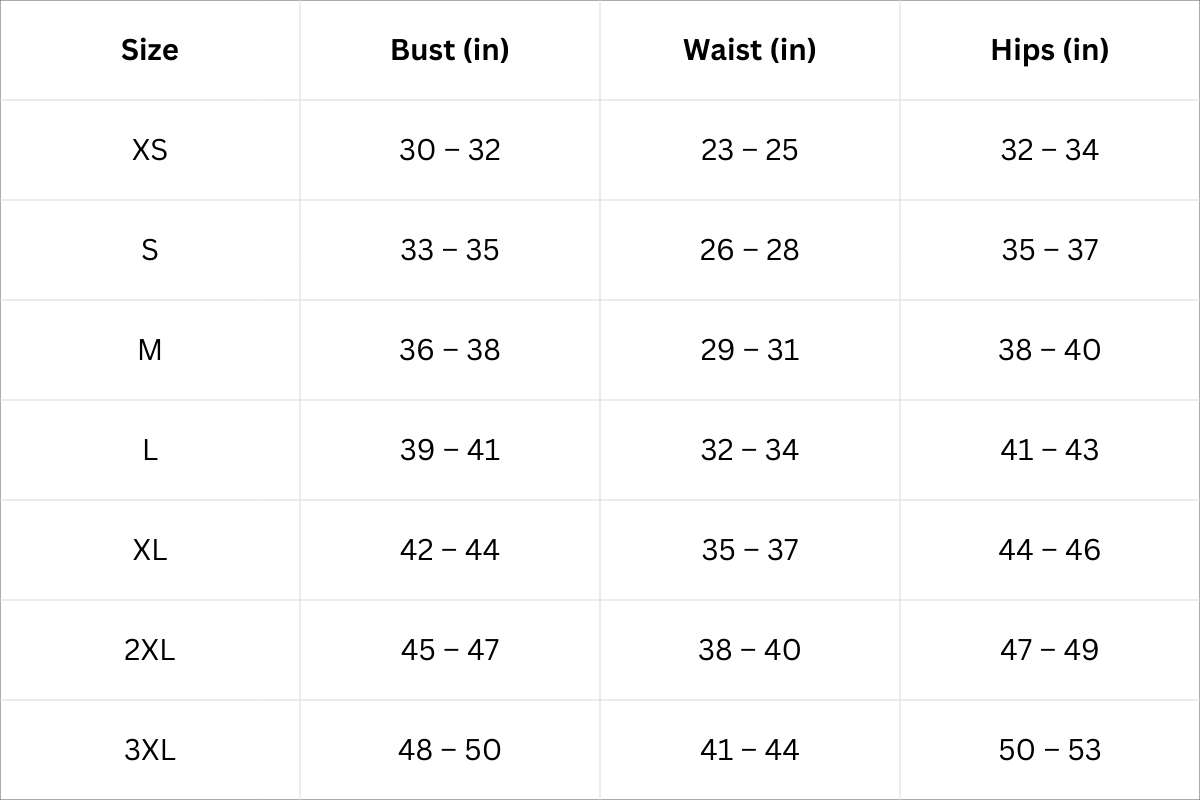Click the XS size cell
This screenshot has height=800, width=1200.
(x=150, y=150)
